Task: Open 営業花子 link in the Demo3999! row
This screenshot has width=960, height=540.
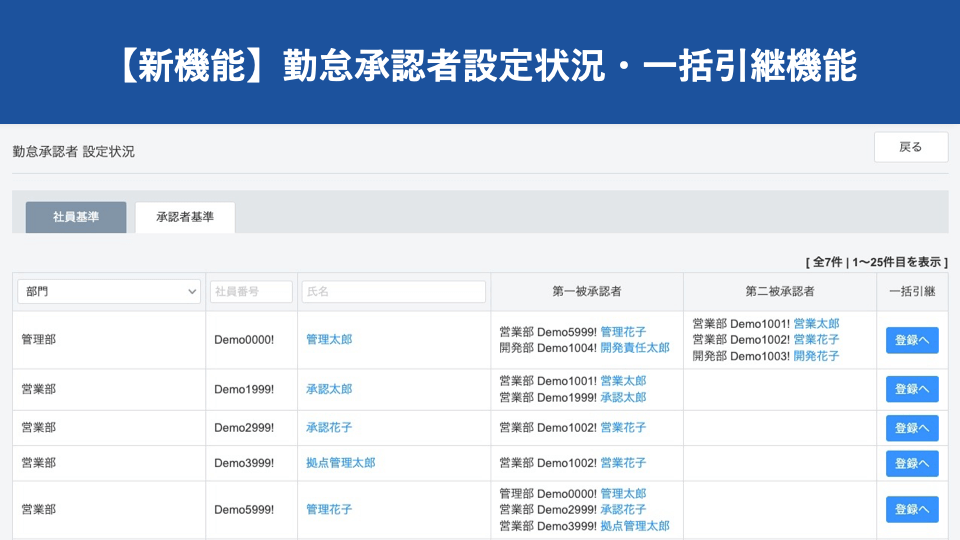Action: pos(623,463)
